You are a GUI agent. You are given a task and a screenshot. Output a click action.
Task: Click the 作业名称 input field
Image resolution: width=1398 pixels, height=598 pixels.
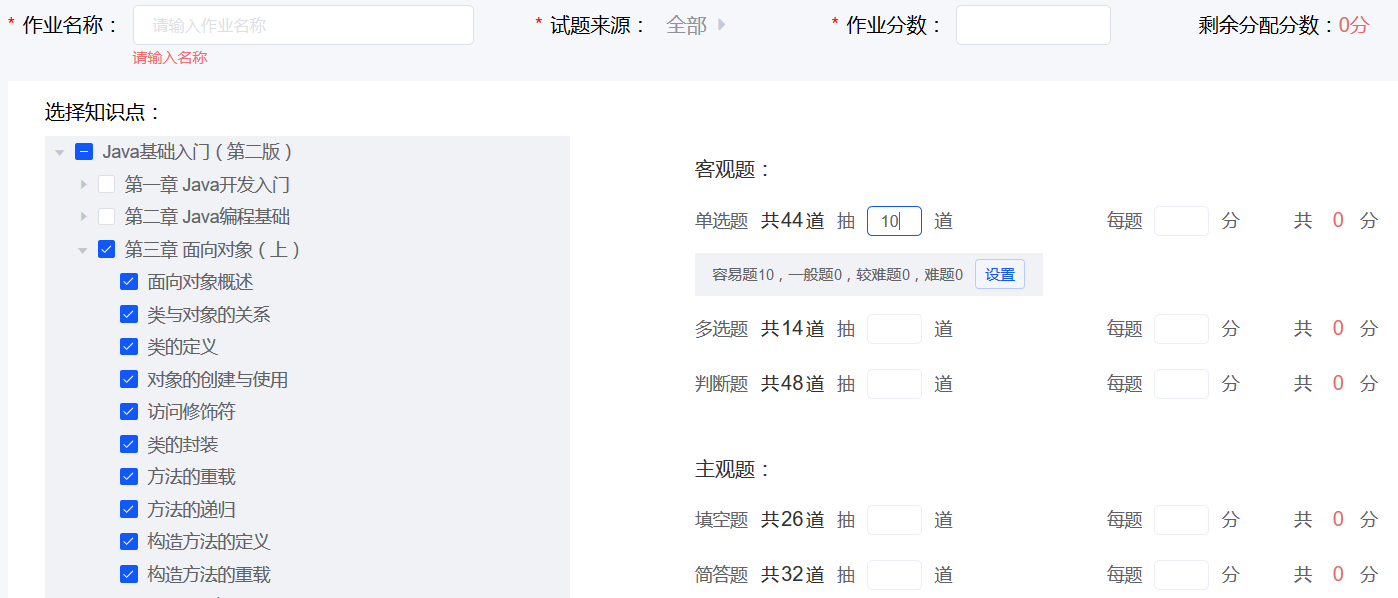(303, 25)
